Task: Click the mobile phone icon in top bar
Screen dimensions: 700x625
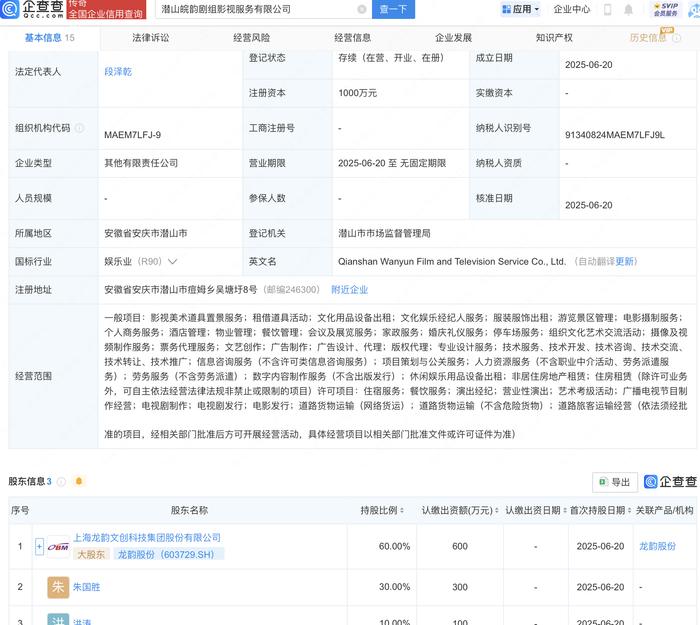Action: (608, 9)
